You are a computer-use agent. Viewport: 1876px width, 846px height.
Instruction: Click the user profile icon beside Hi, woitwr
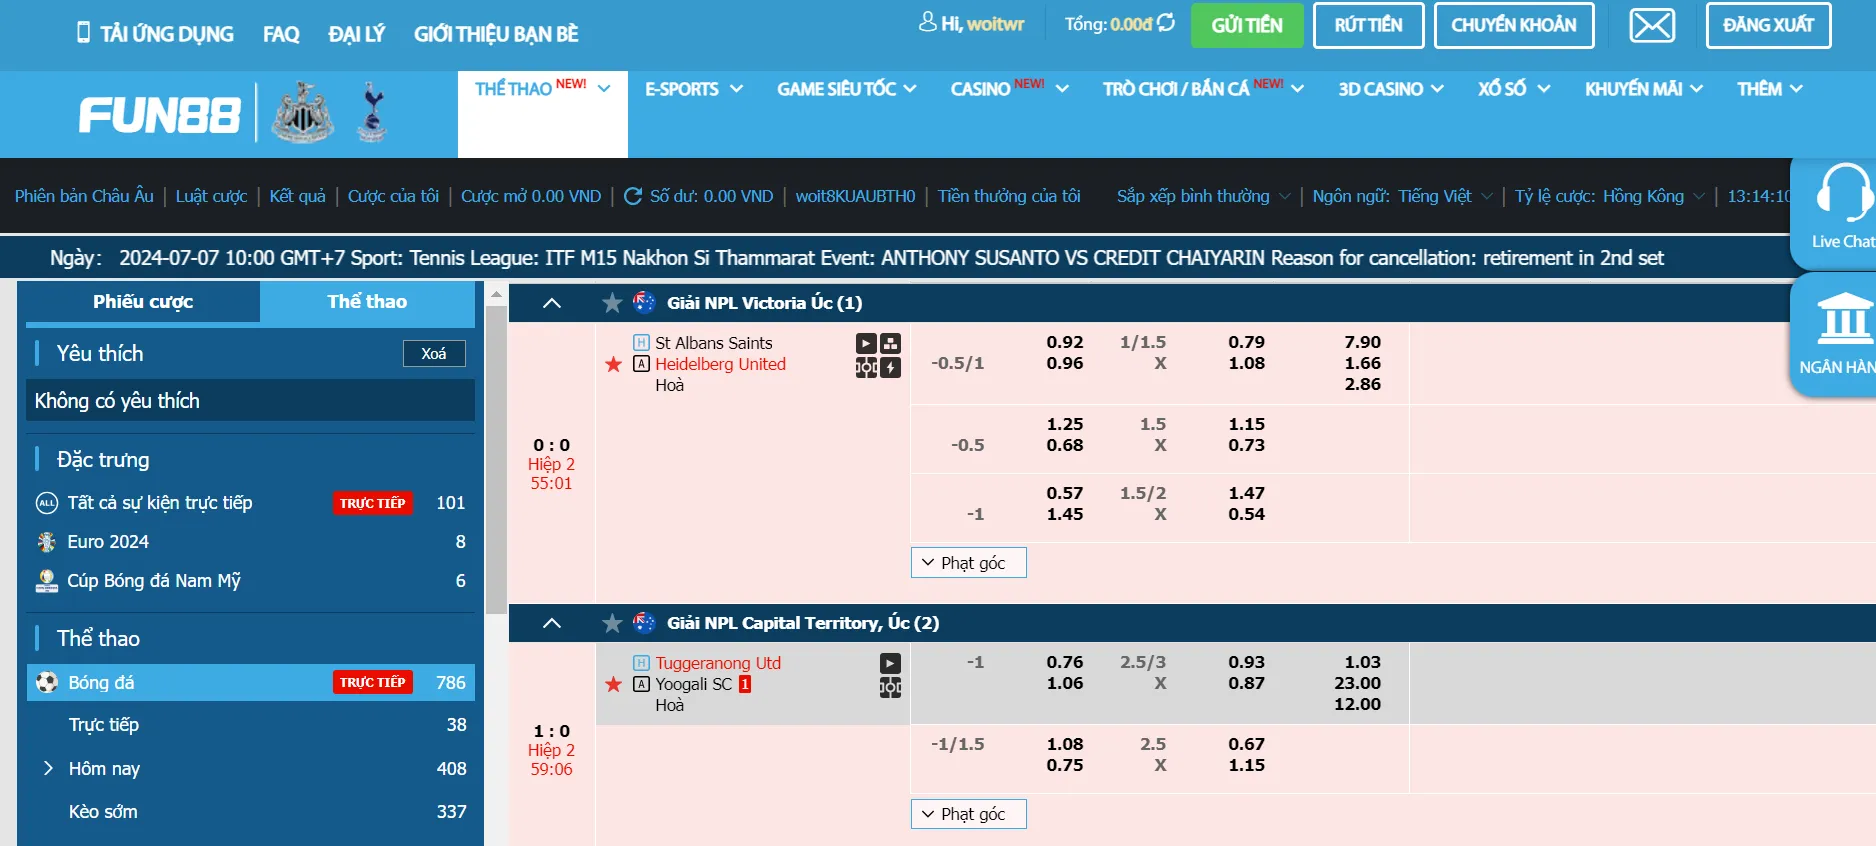click(x=928, y=21)
